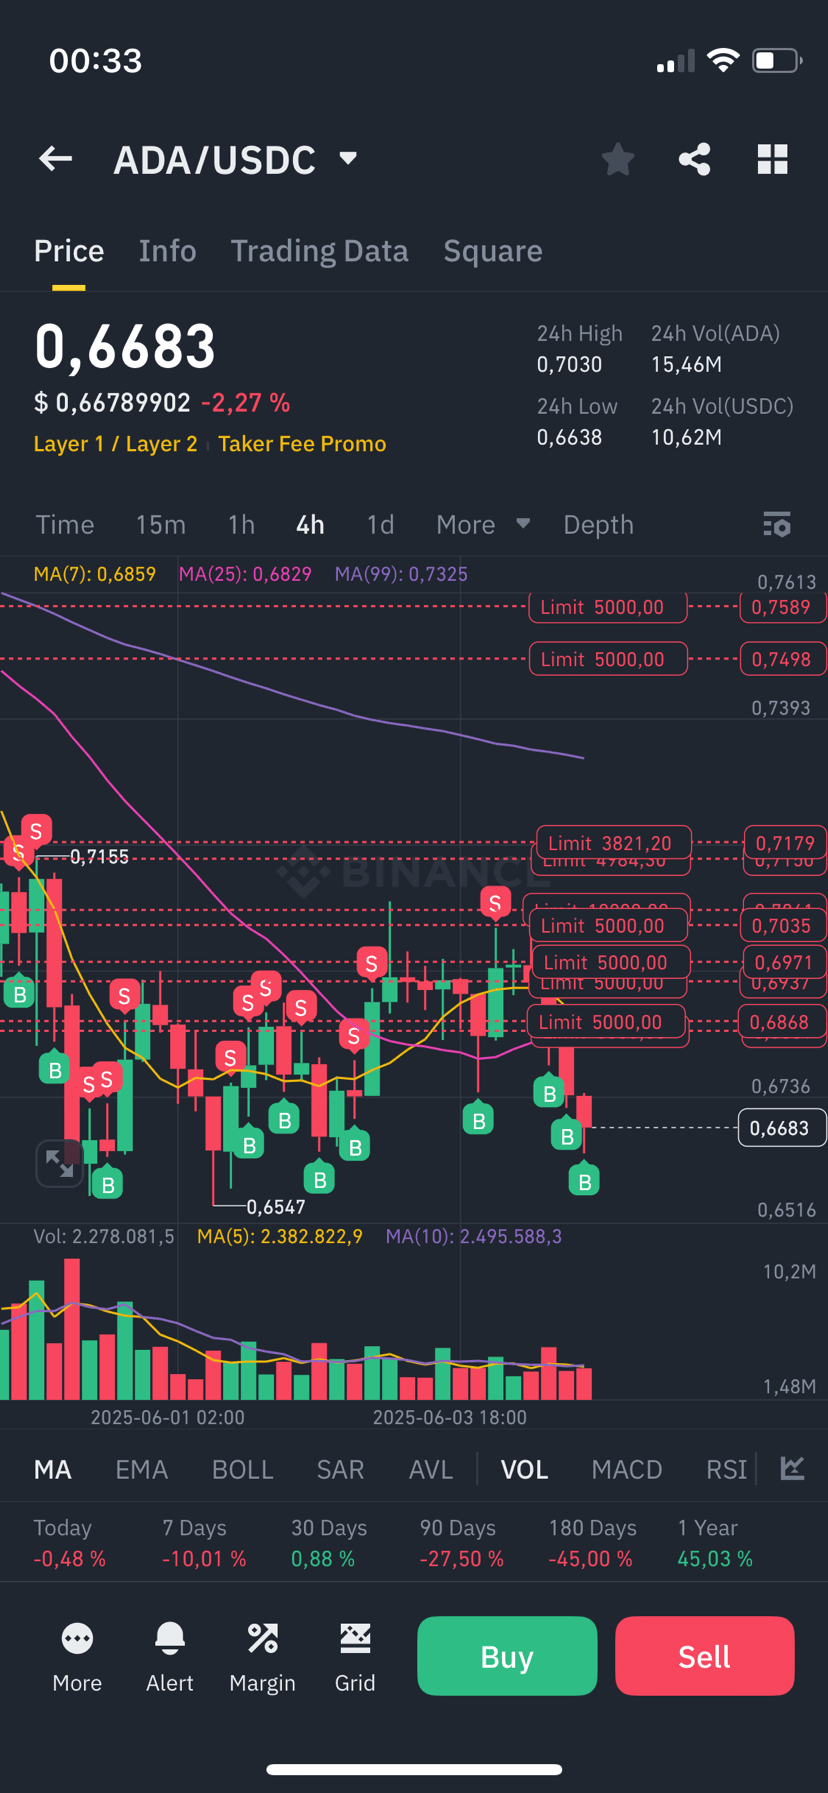Open the More timeframes dropdown
This screenshot has width=828, height=1793.
tap(483, 524)
